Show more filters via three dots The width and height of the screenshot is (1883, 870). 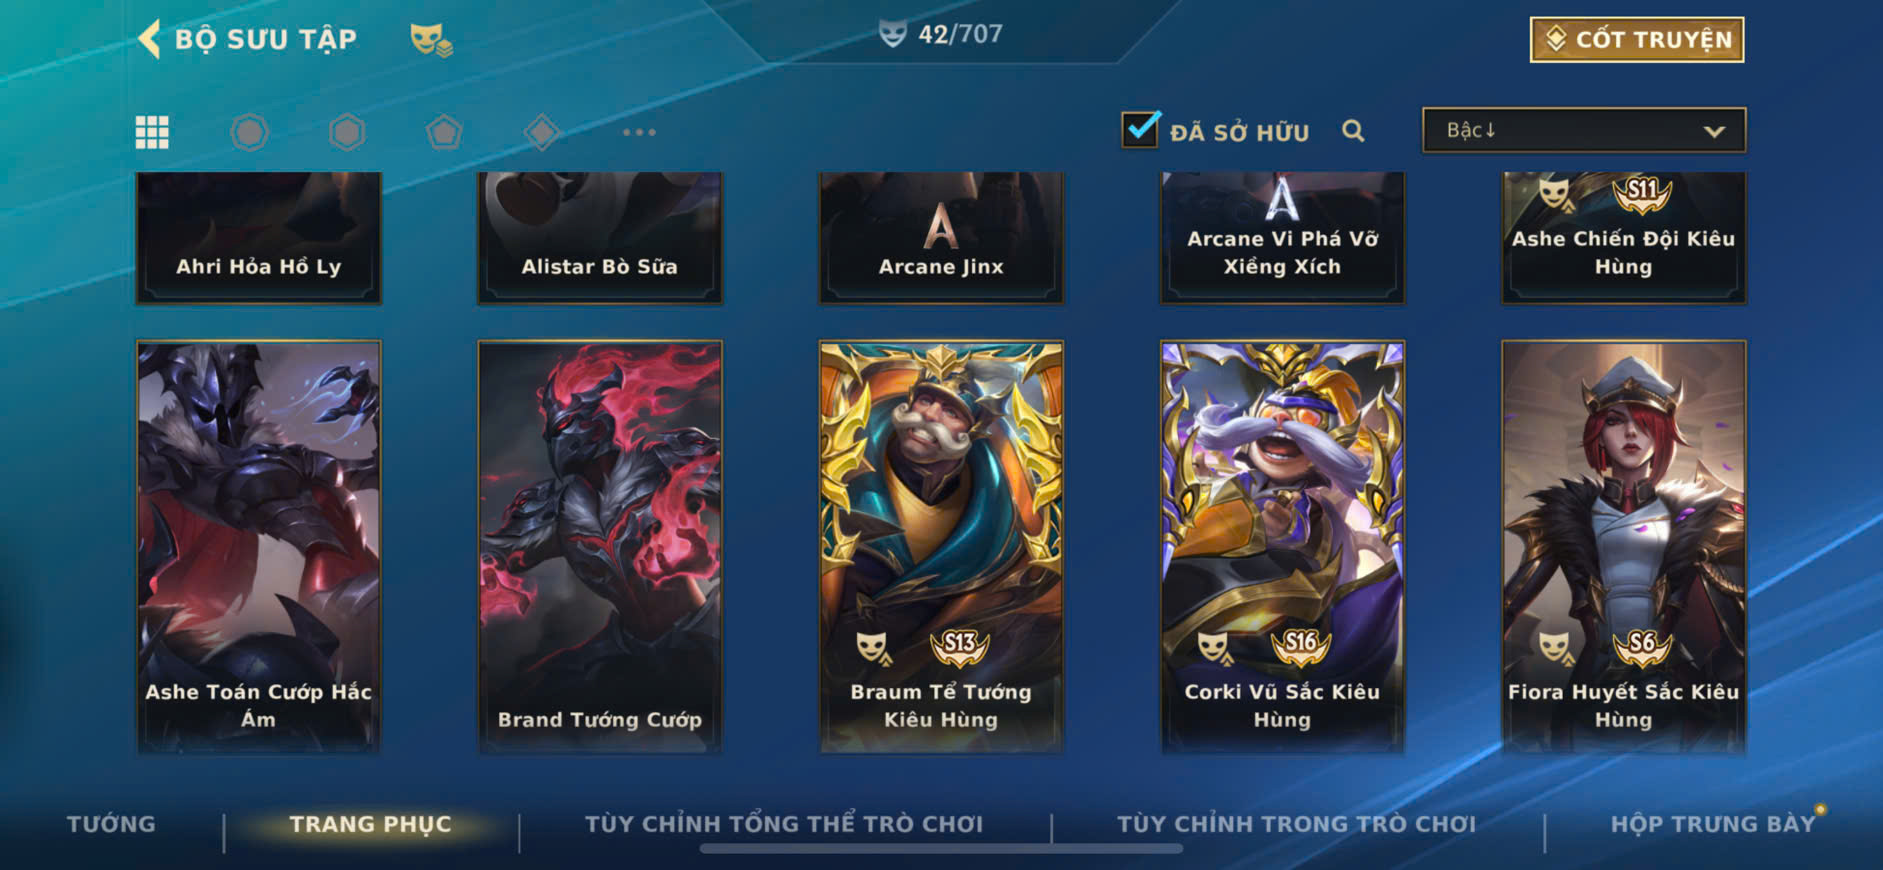tap(639, 132)
